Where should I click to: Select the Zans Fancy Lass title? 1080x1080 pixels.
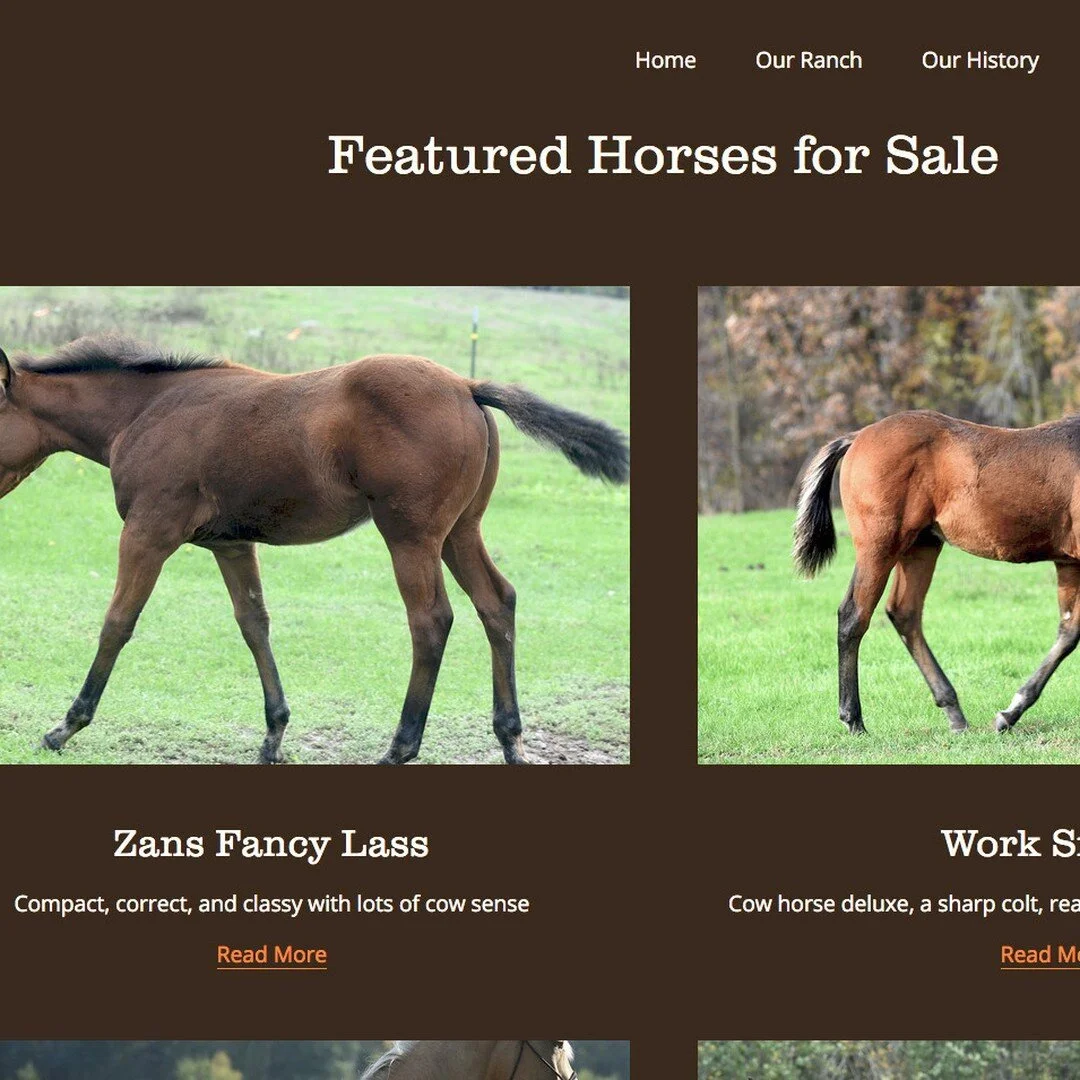pos(271,844)
